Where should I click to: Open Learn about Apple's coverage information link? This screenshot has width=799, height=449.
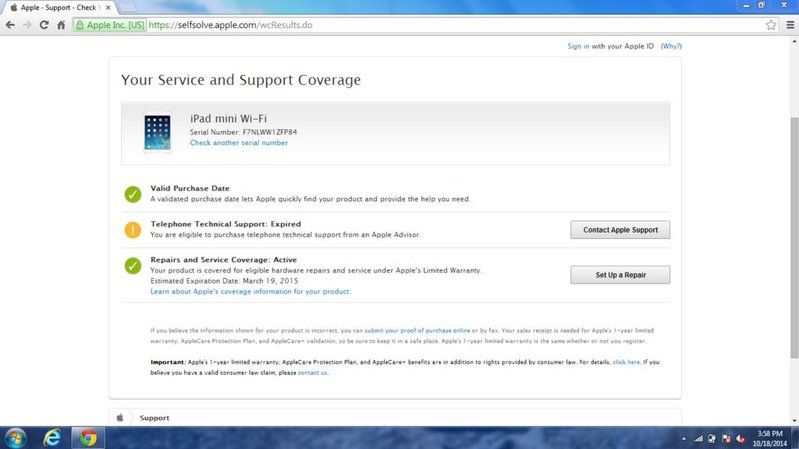point(250,292)
